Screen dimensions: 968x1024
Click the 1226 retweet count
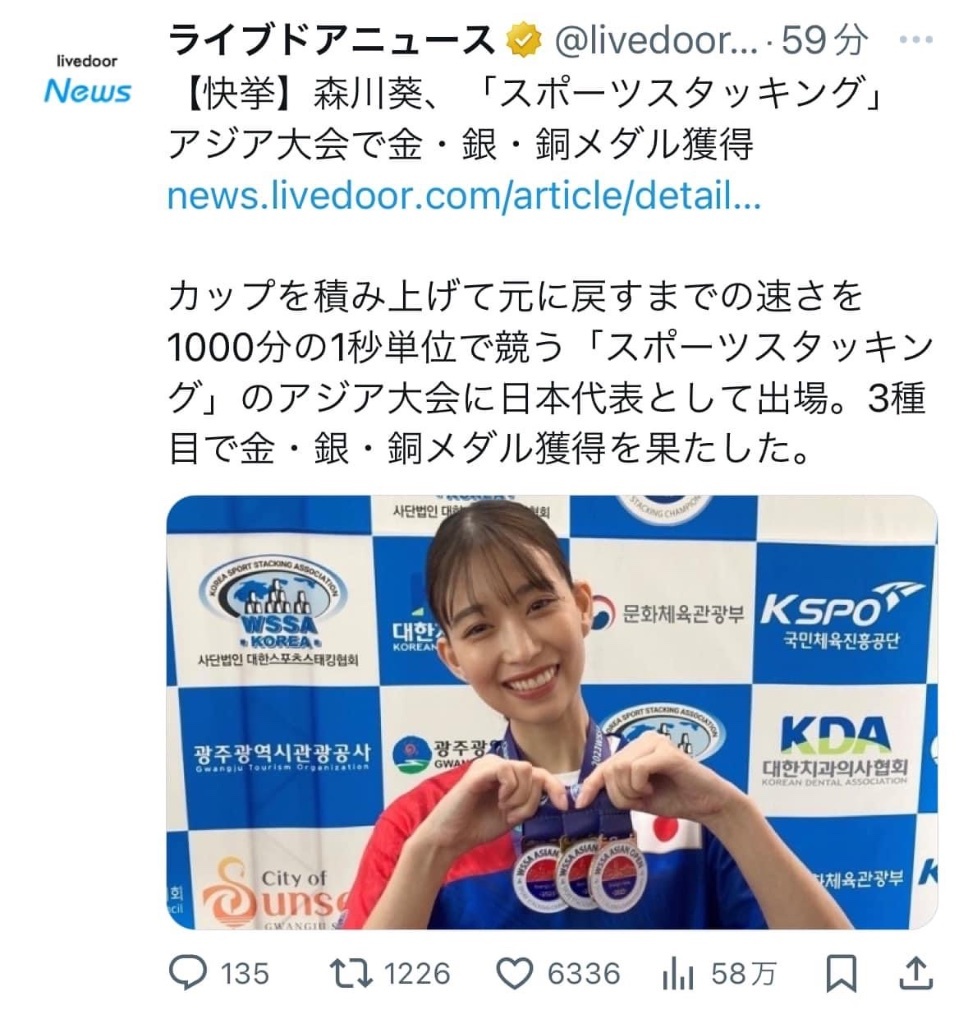tap(417, 974)
